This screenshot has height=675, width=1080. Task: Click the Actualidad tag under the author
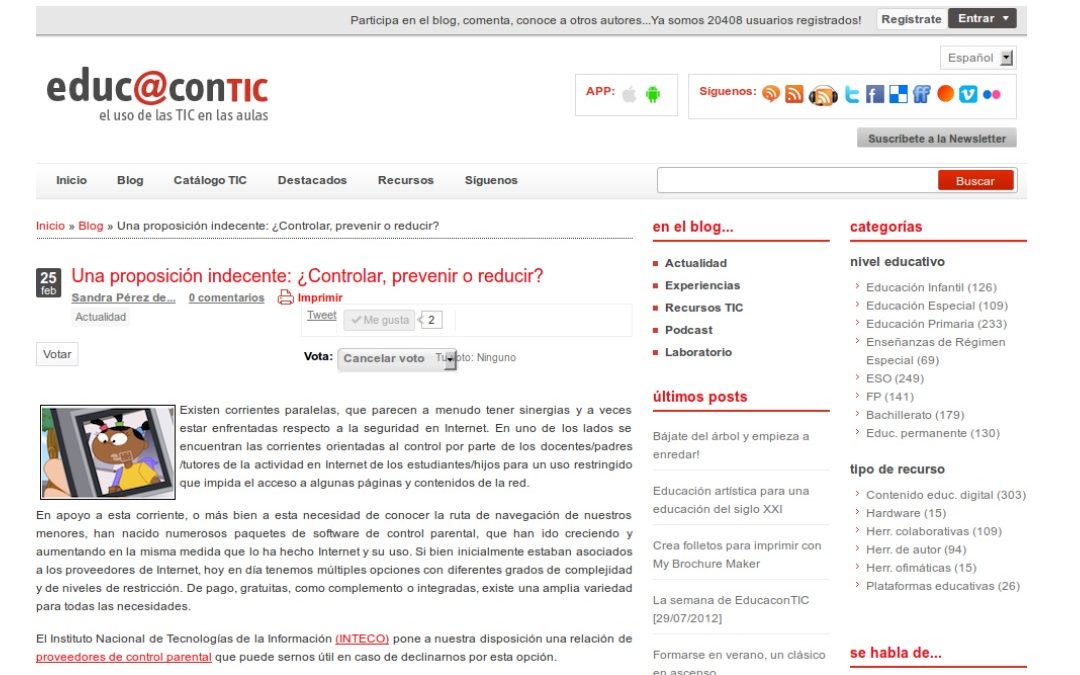click(x=101, y=317)
